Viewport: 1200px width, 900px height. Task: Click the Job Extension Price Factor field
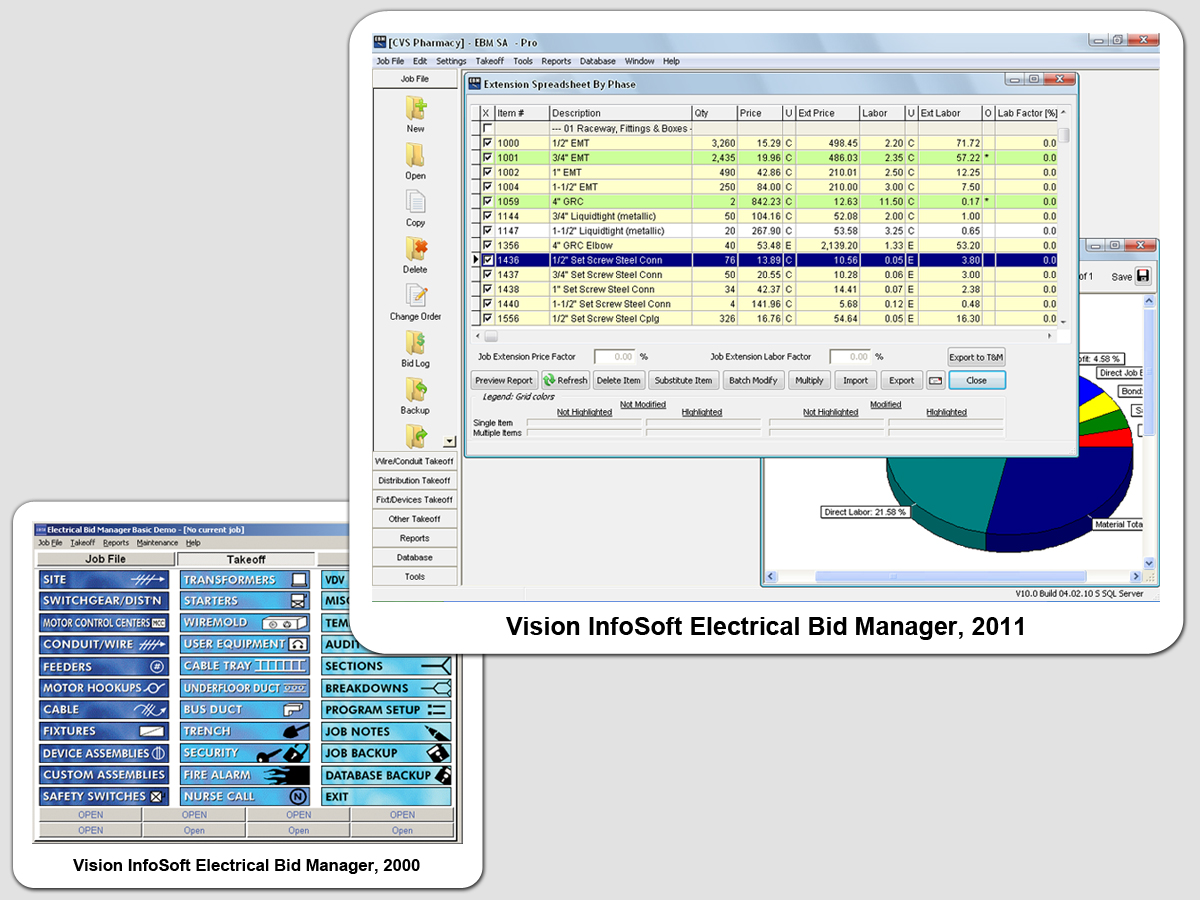tap(615, 356)
